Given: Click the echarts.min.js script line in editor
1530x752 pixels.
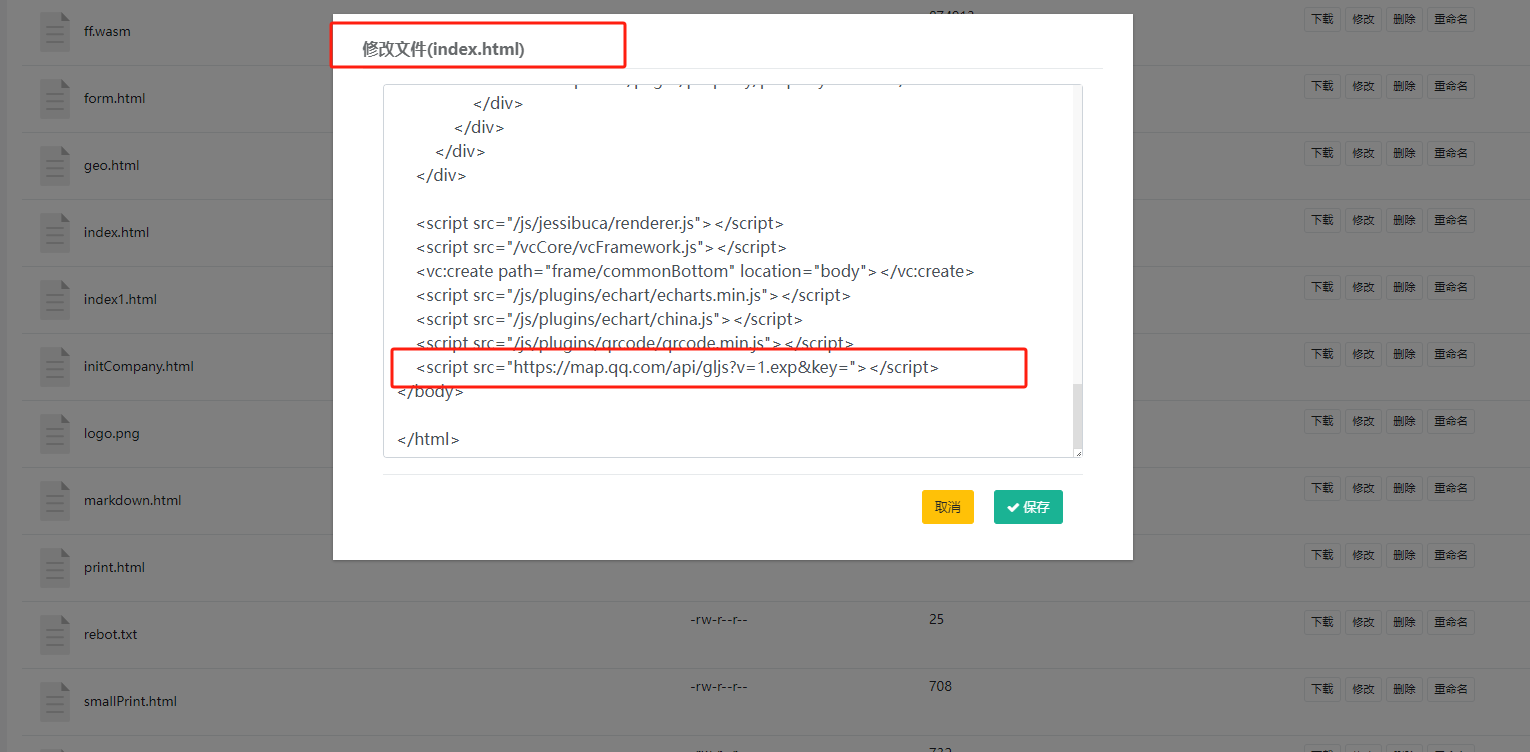Looking at the screenshot, I should pyautogui.click(x=634, y=295).
